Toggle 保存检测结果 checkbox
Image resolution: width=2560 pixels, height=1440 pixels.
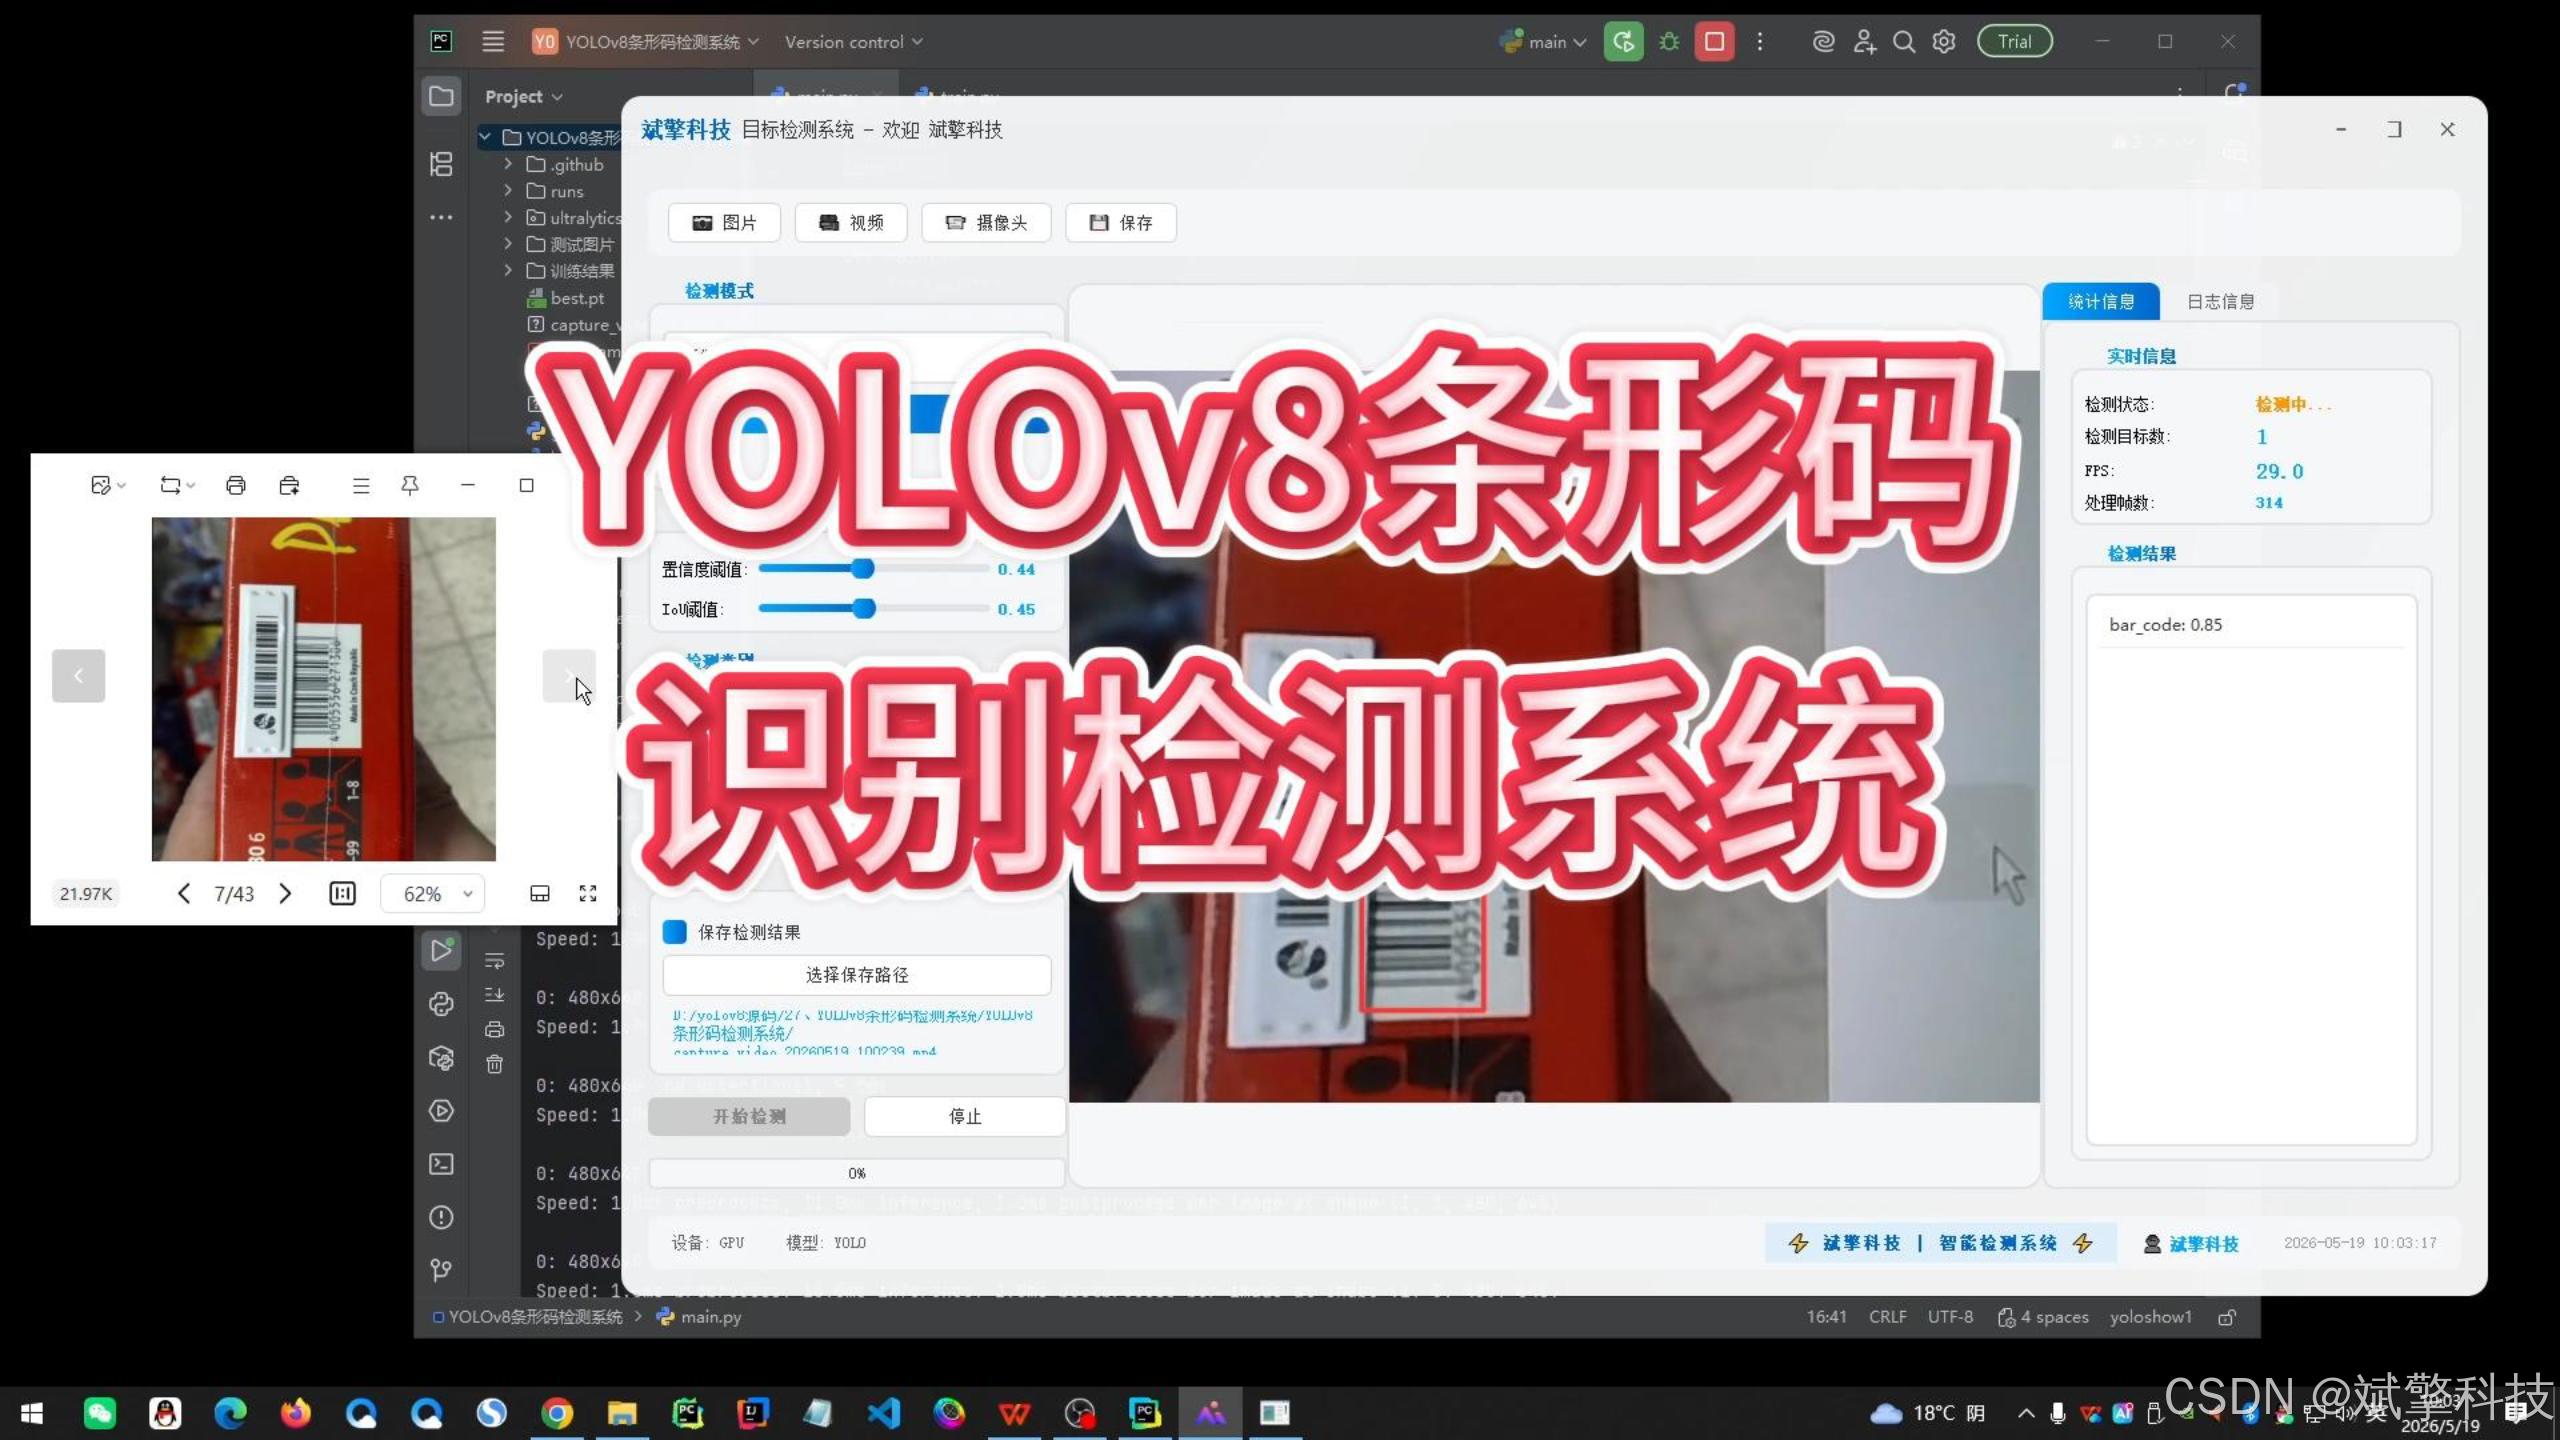click(675, 932)
